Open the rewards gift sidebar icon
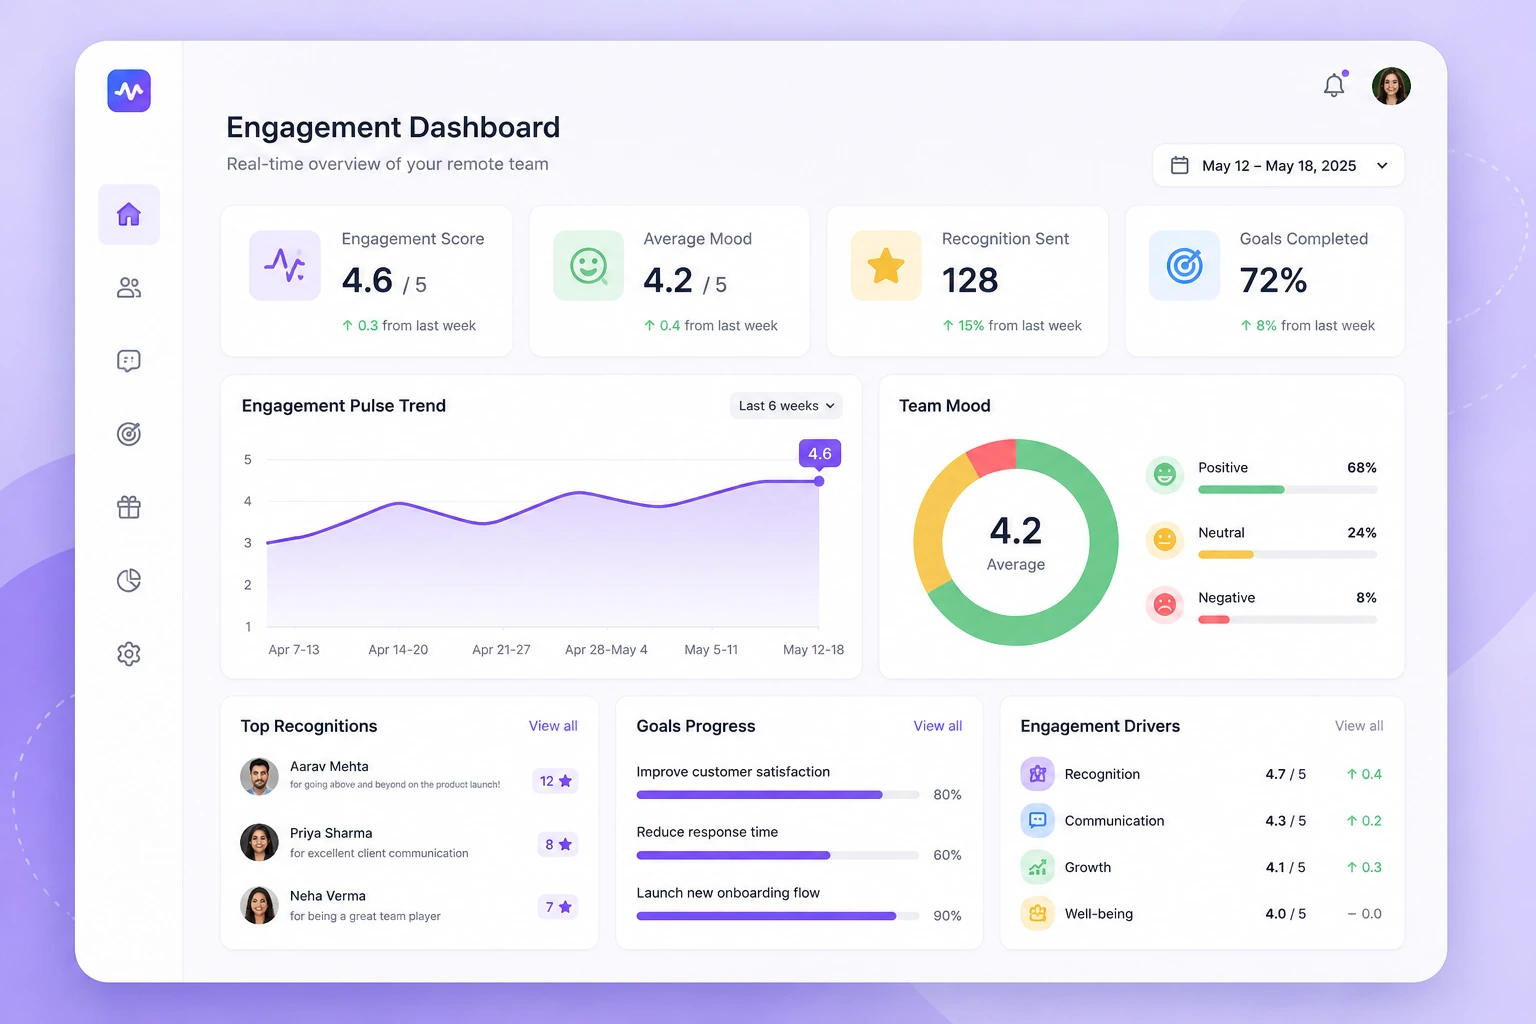 pyautogui.click(x=129, y=507)
